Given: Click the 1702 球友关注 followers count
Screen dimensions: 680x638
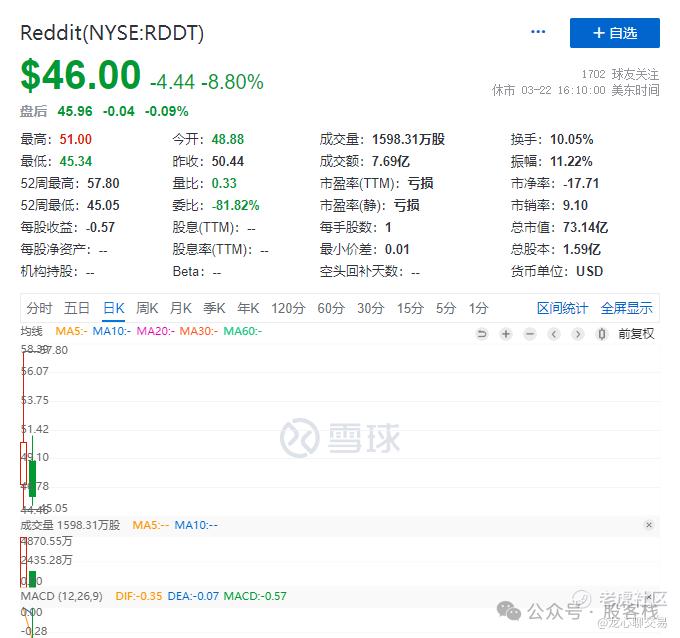Looking at the screenshot, I should coord(620,74).
